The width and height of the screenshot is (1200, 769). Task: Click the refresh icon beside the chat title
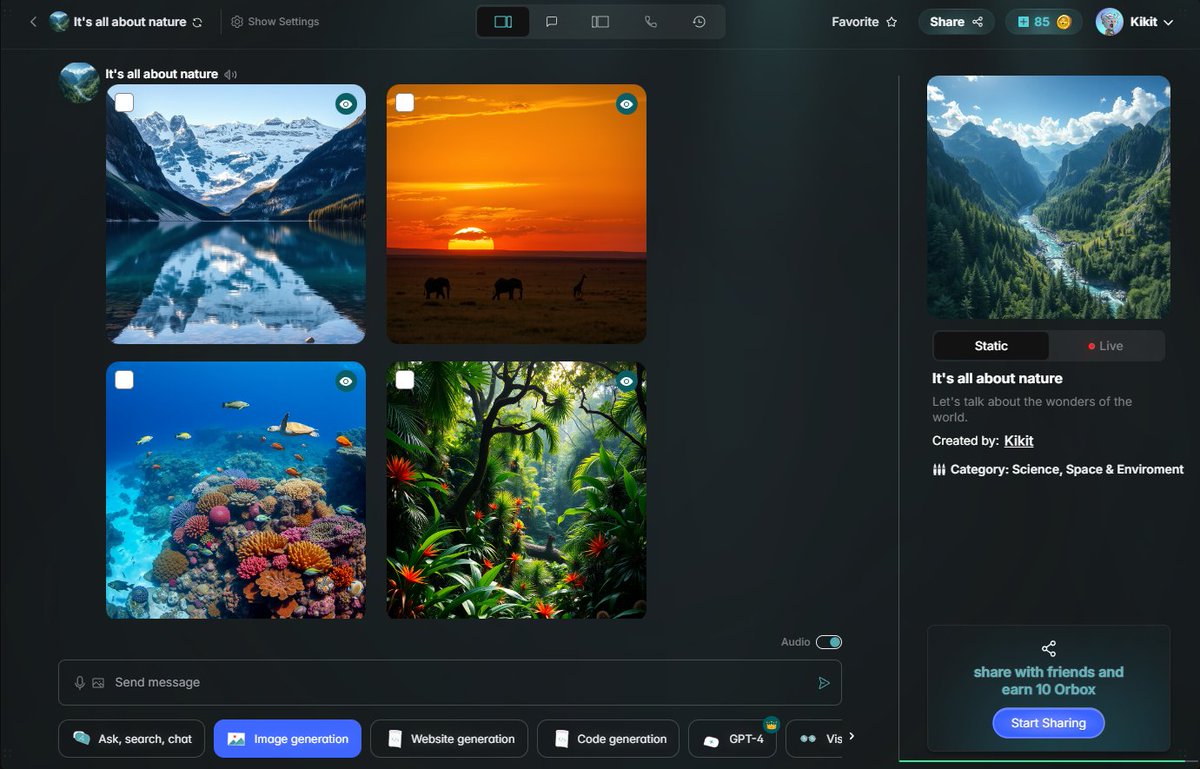(197, 22)
